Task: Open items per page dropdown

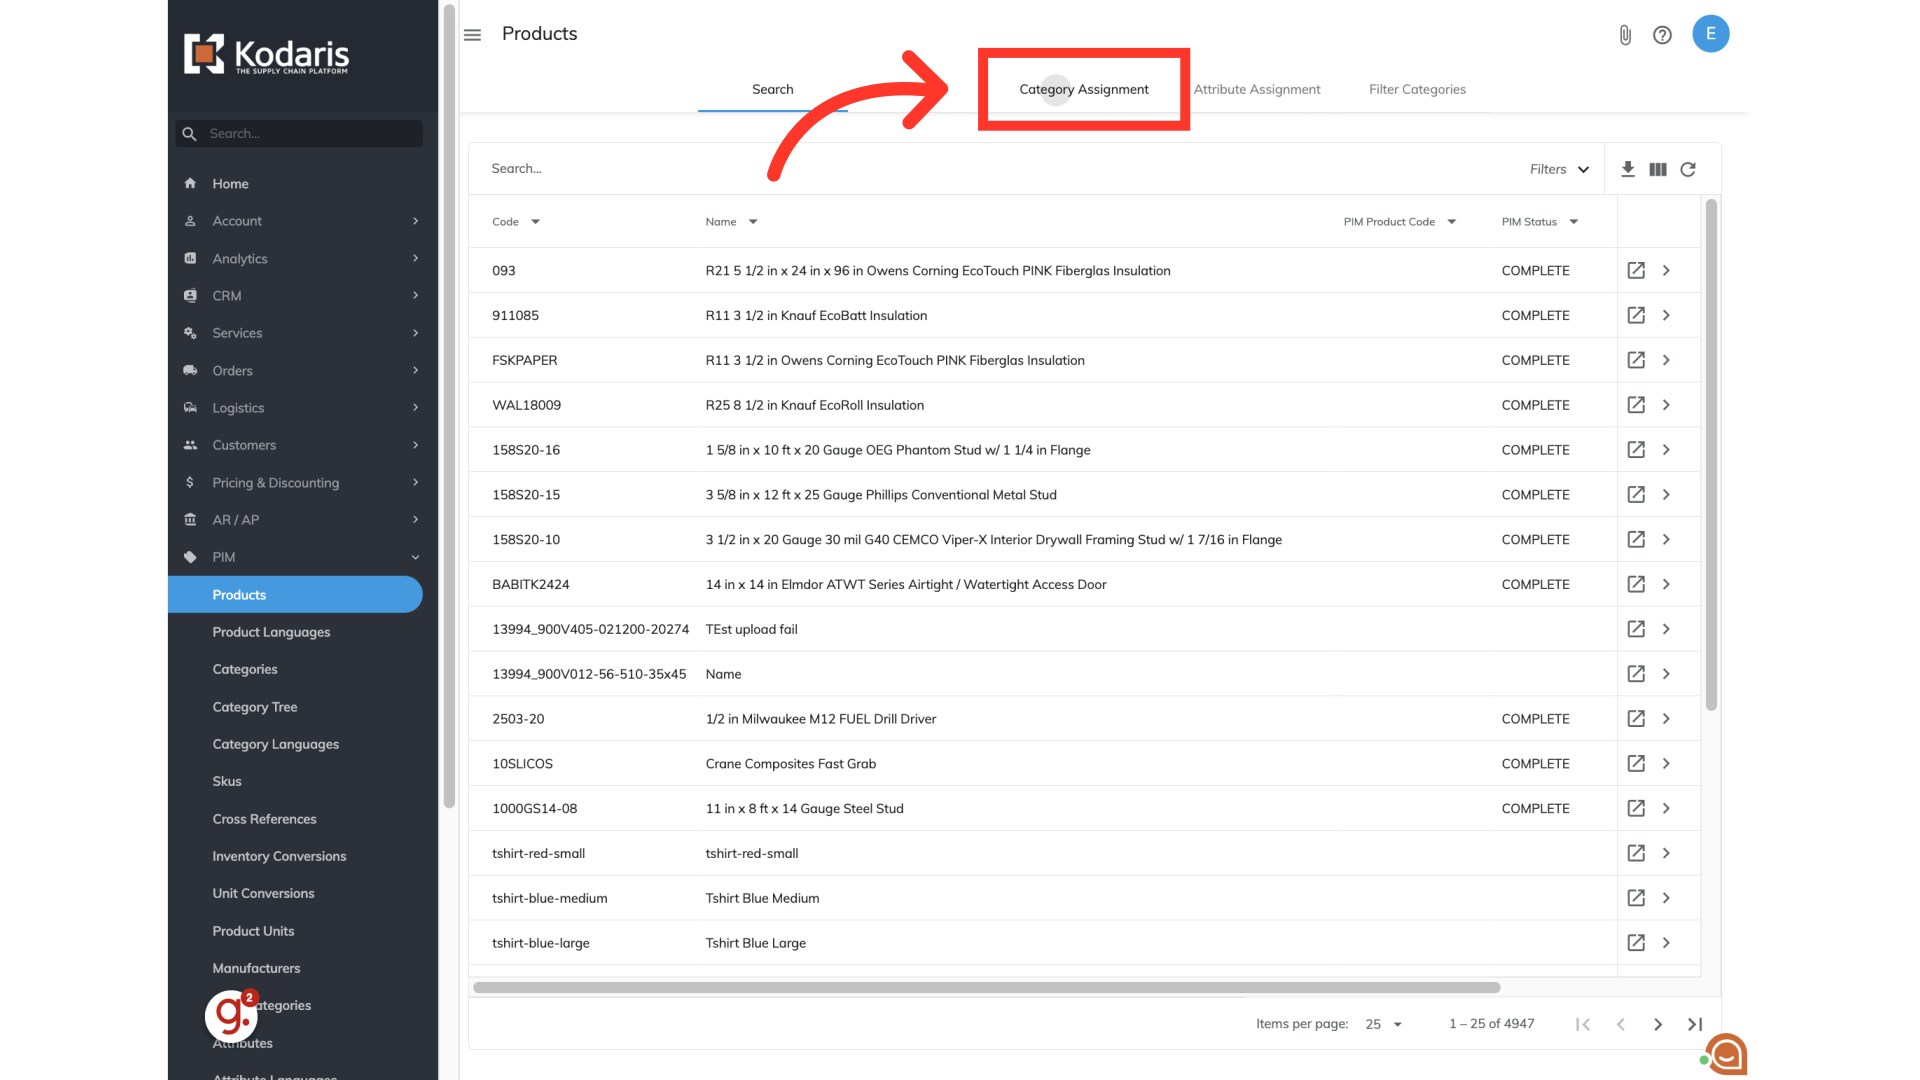Action: pos(1384,1024)
